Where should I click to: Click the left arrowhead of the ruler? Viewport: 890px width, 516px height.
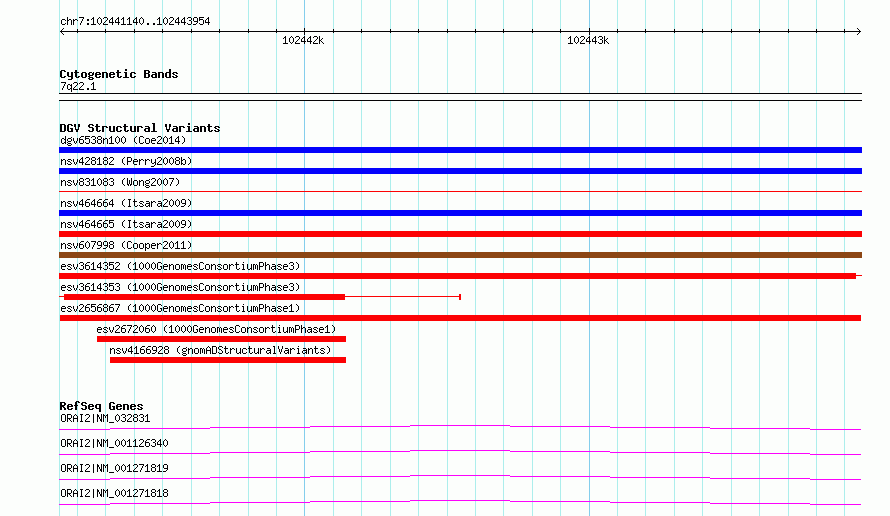tap(62, 32)
